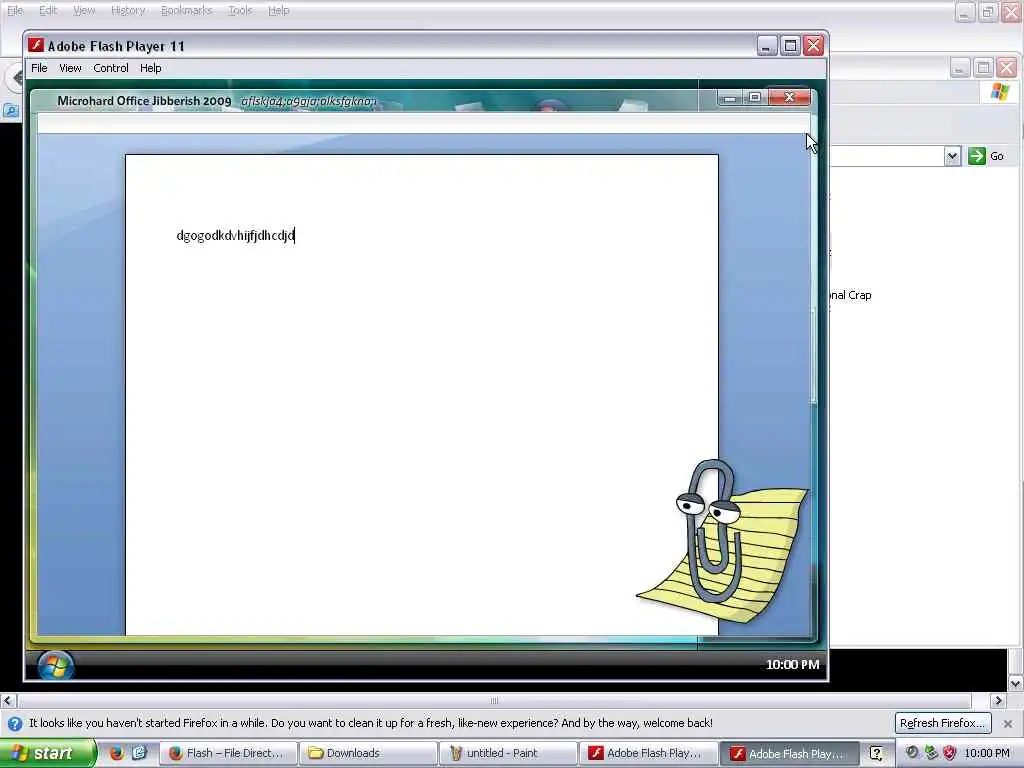This screenshot has width=1024, height=768.
Task: Click the first gray tray icon
Action: (x=912, y=753)
